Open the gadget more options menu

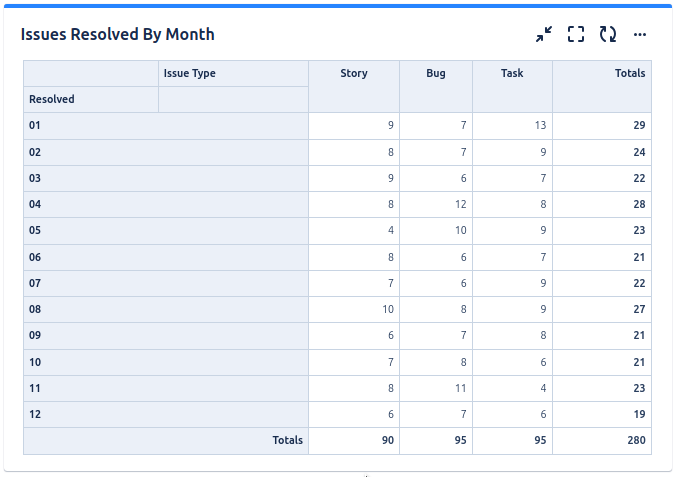pos(640,35)
